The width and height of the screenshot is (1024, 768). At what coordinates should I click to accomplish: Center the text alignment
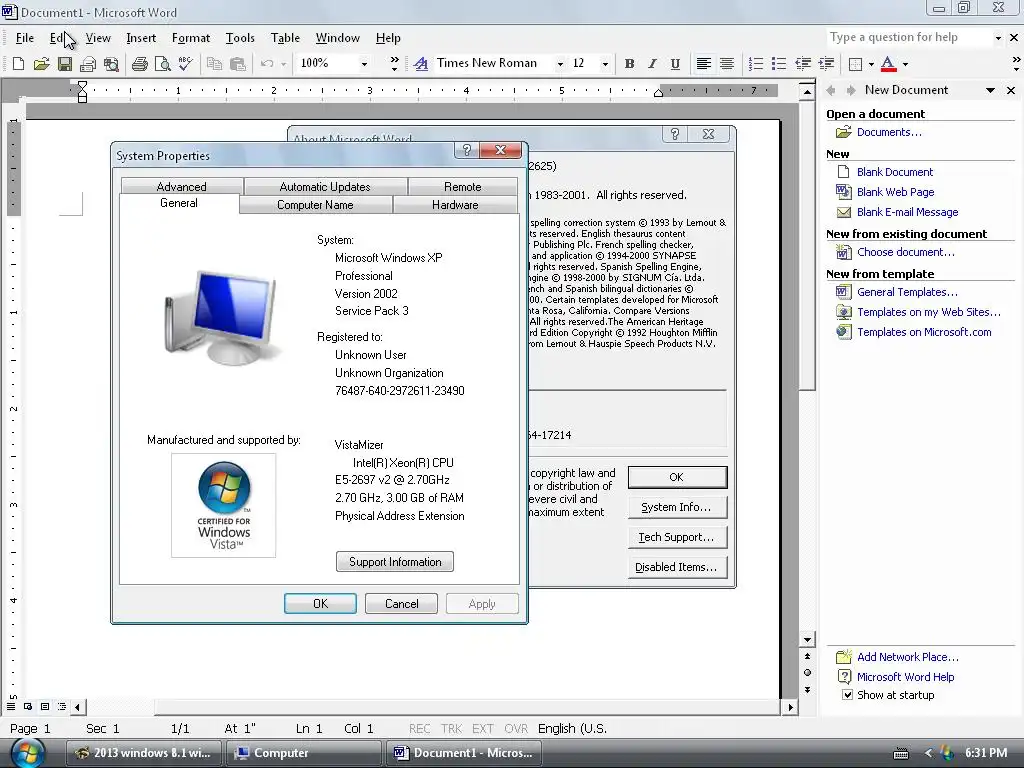727,63
